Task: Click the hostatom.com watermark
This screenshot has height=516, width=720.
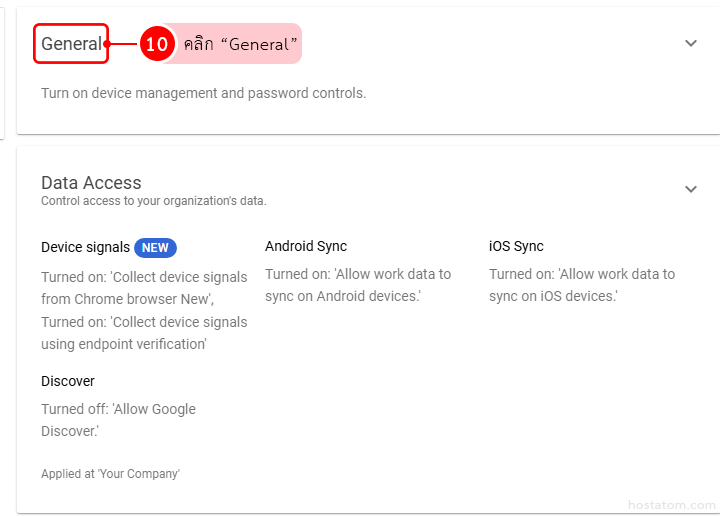Action: 672,505
